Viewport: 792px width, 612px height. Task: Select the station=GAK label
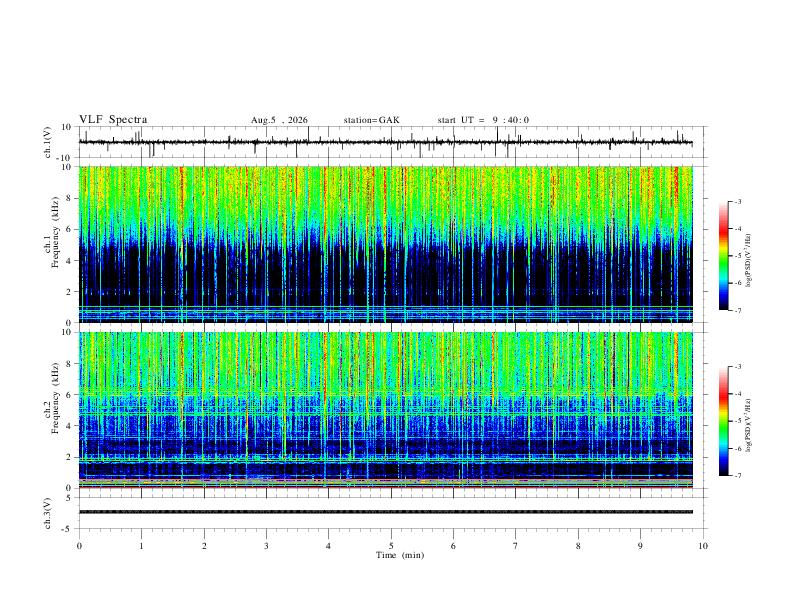(371, 120)
